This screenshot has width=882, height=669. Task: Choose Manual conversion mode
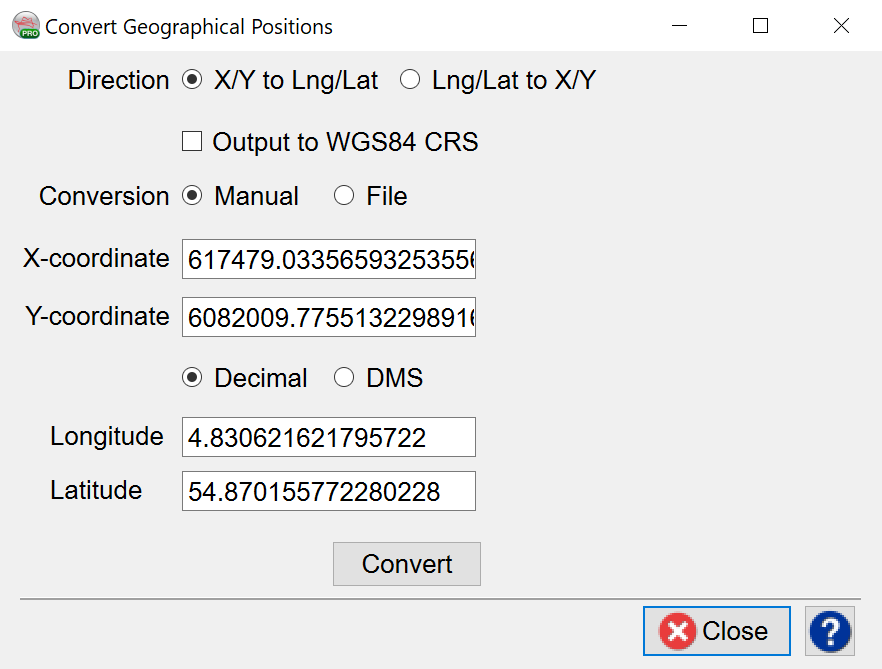pos(192,196)
